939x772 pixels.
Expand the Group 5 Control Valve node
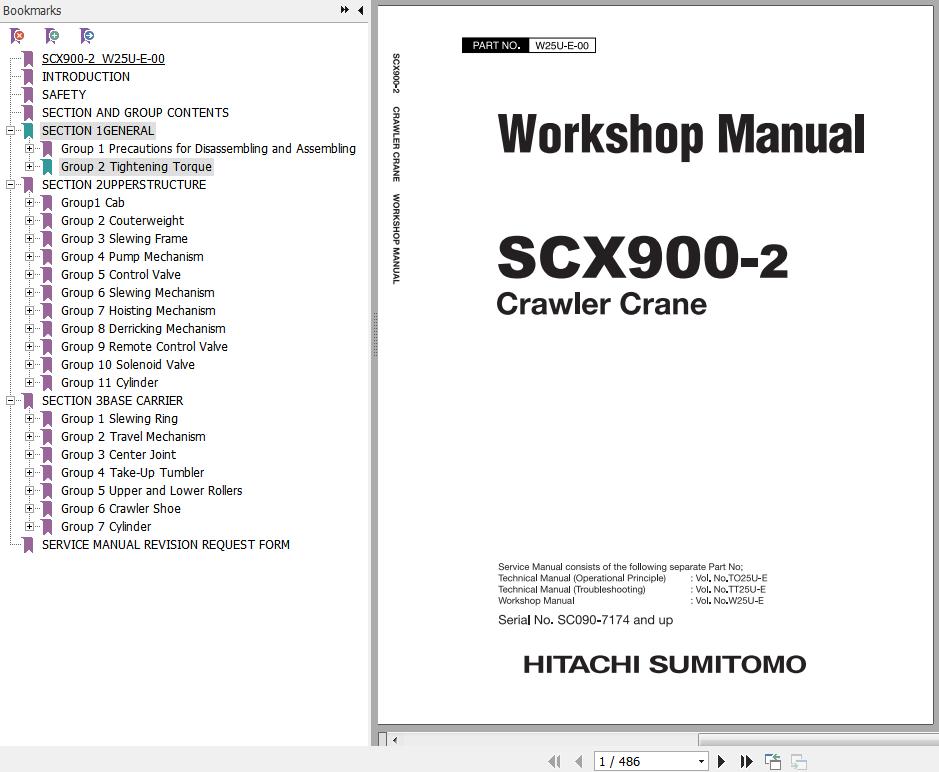click(29, 274)
